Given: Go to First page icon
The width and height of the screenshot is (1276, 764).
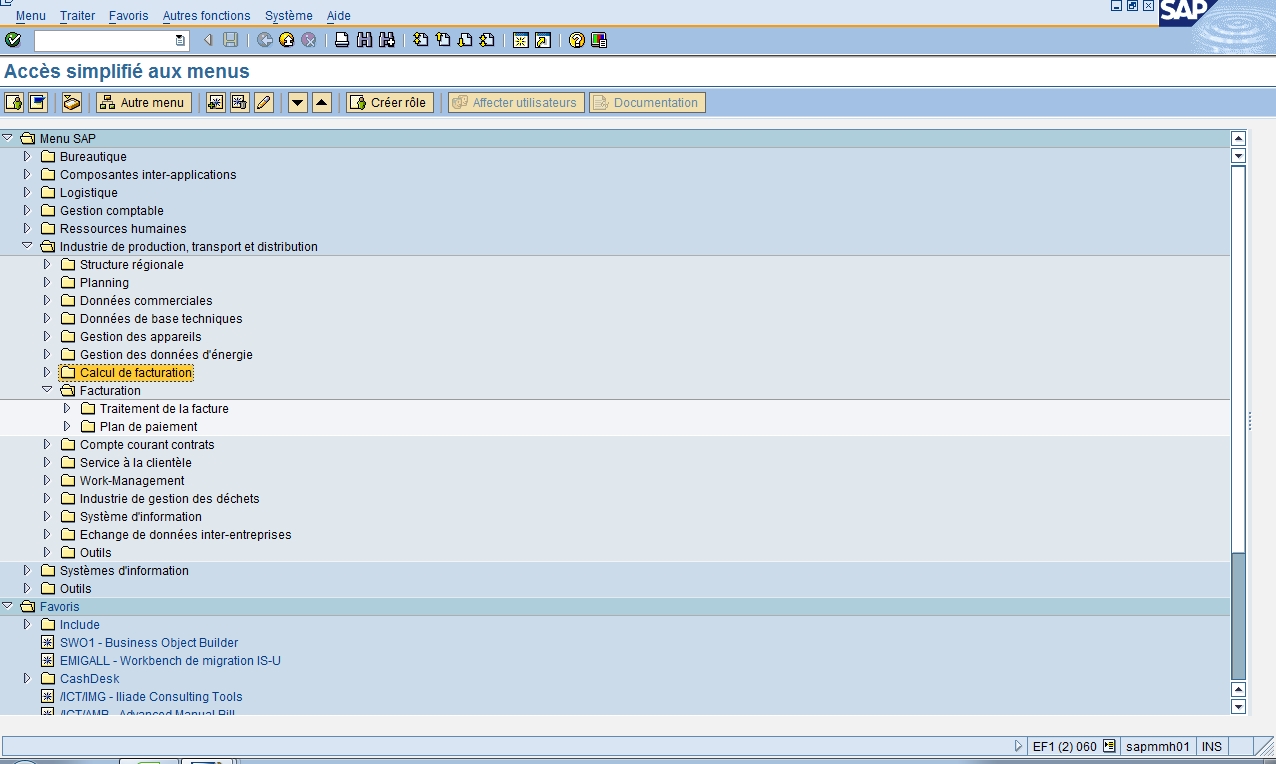Looking at the screenshot, I should point(420,40).
